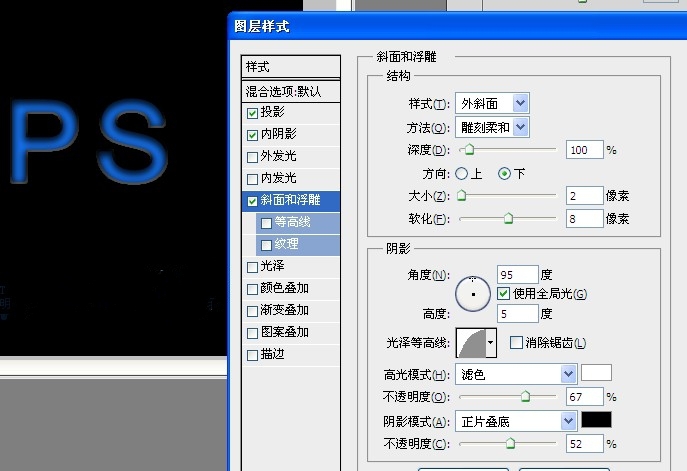Open the 样式 style dropdown (外斜面)
Screen dimensions: 687x471
click(492, 104)
